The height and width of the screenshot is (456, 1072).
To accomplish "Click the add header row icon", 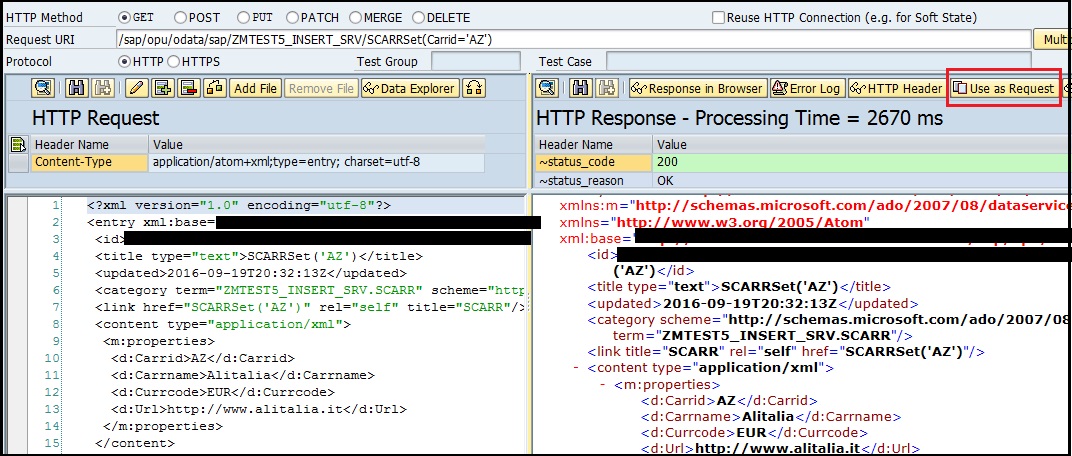I will [x=162, y=88].
